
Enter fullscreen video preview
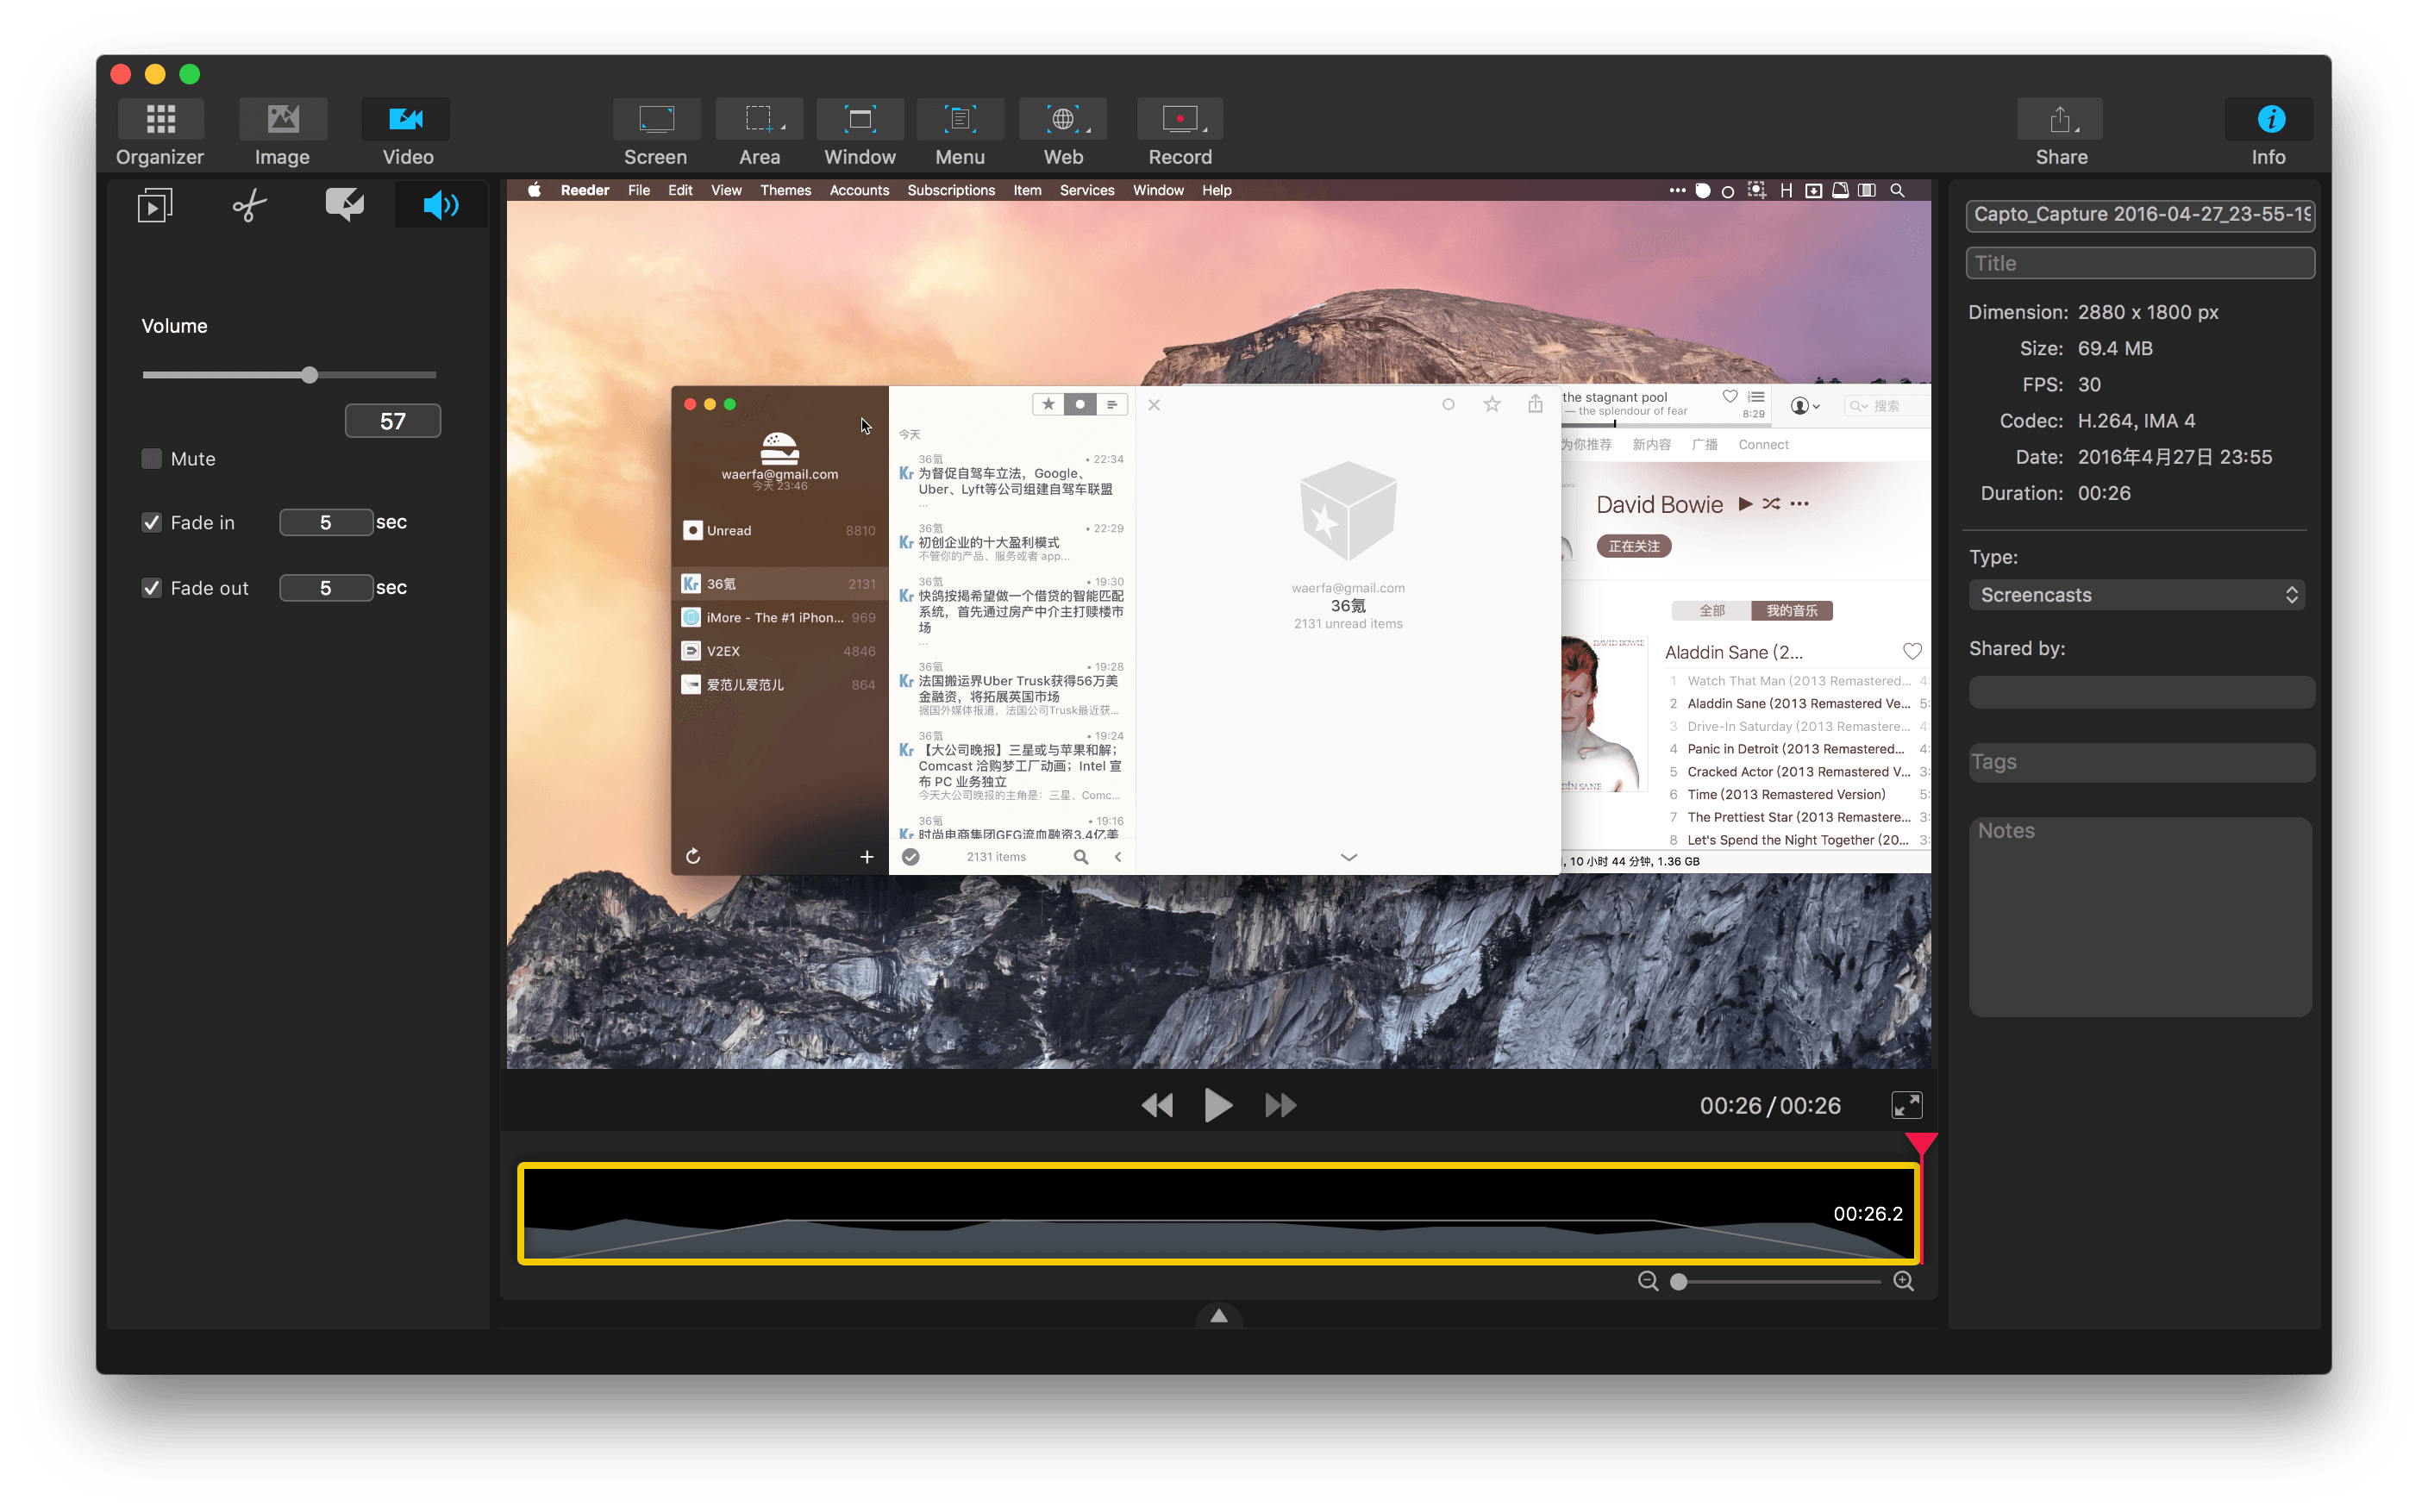[x=1907, y=1105]
